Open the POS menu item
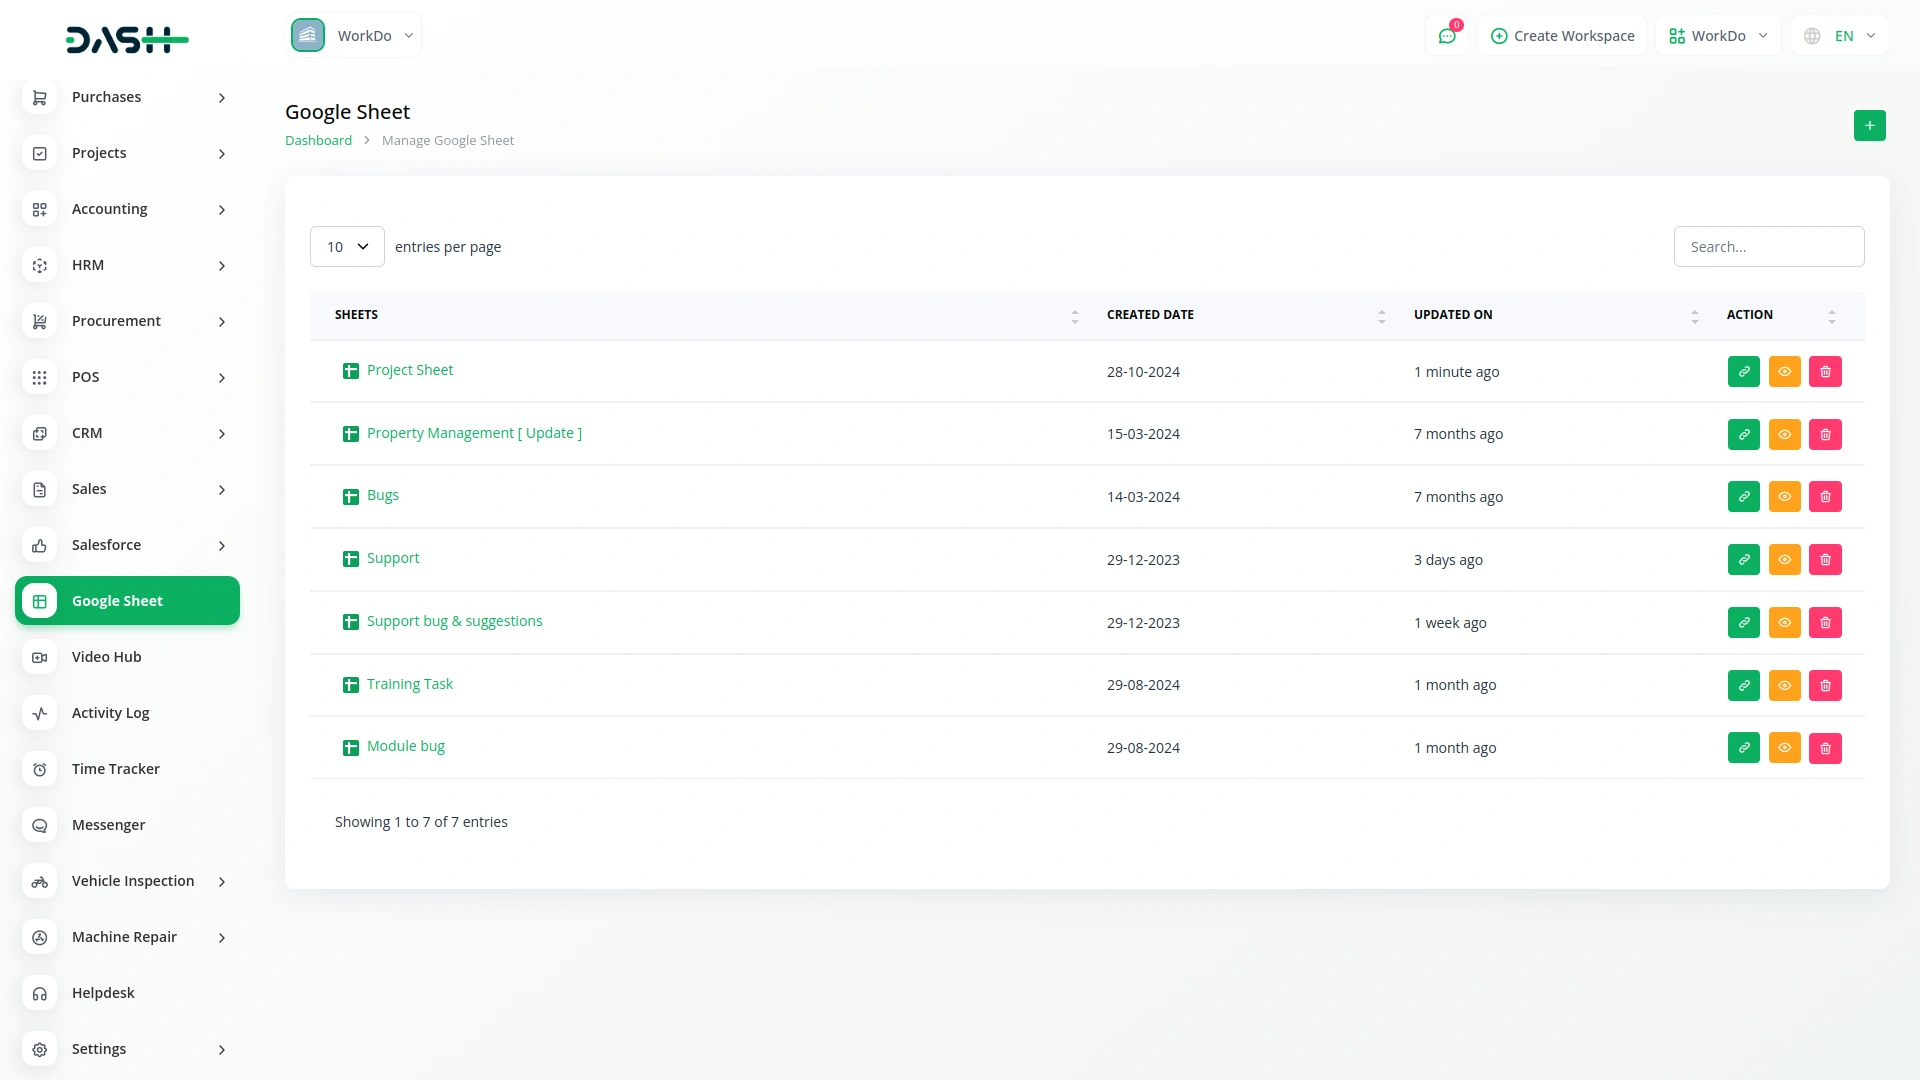Viewport: 1920px width, 1080px height. [x=128, y=377]
